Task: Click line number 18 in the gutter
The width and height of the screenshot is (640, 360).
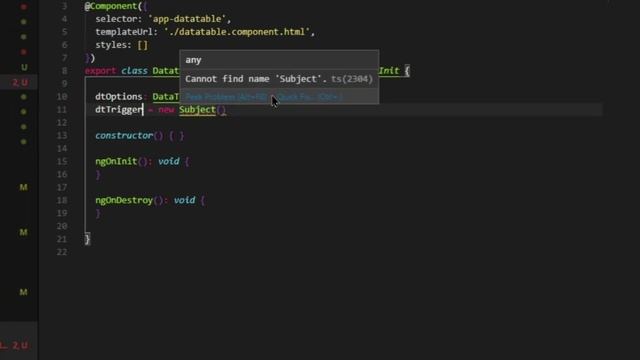Action: point(62,200)
